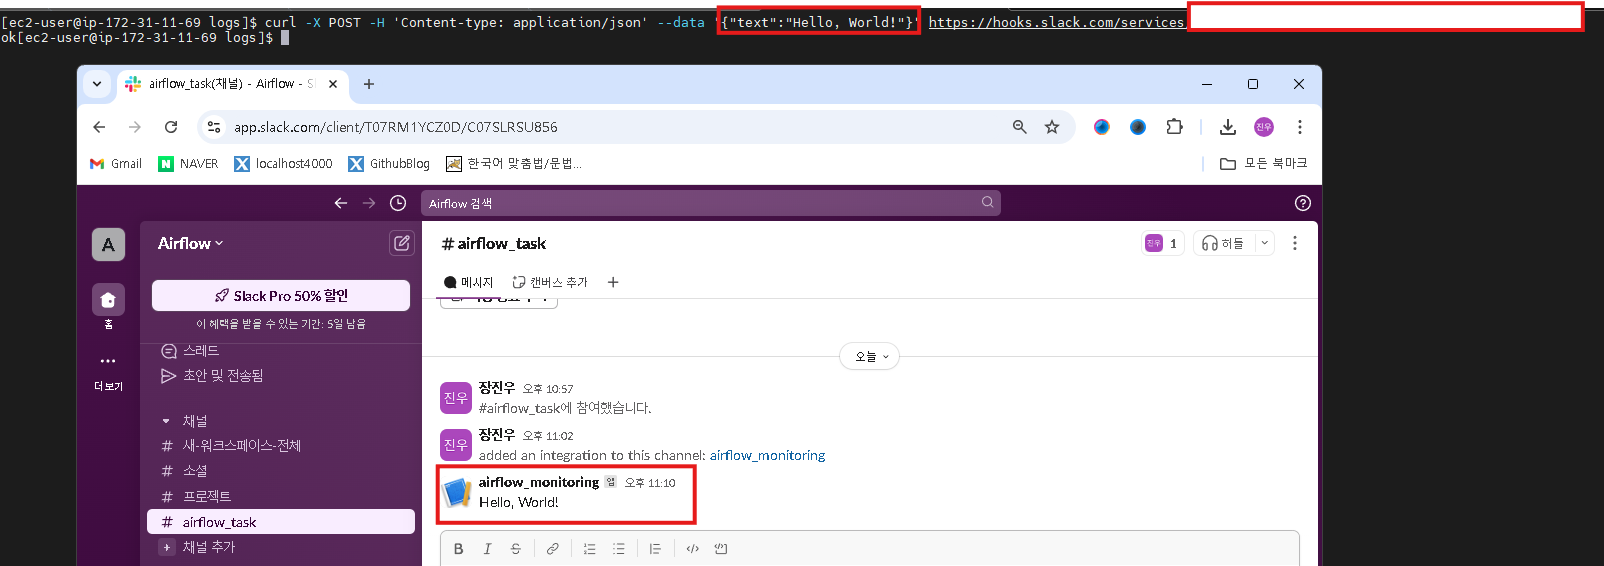Screen dimensions: 1604x566
Task: Expand the Airflow workspace menu
Action: click(190, 243)
